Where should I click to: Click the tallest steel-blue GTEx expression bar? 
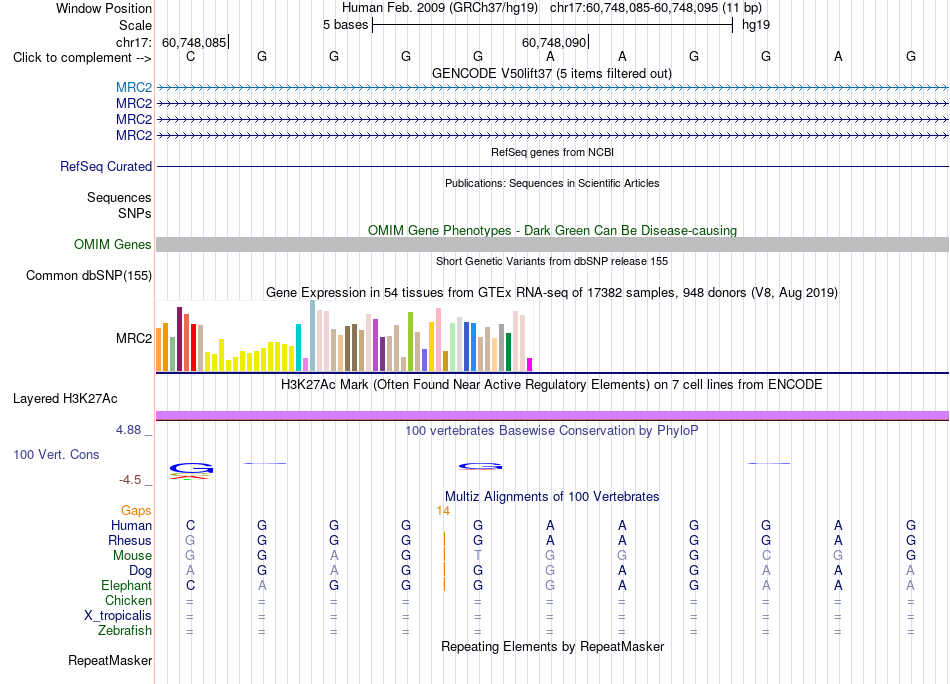pos(313,336)
